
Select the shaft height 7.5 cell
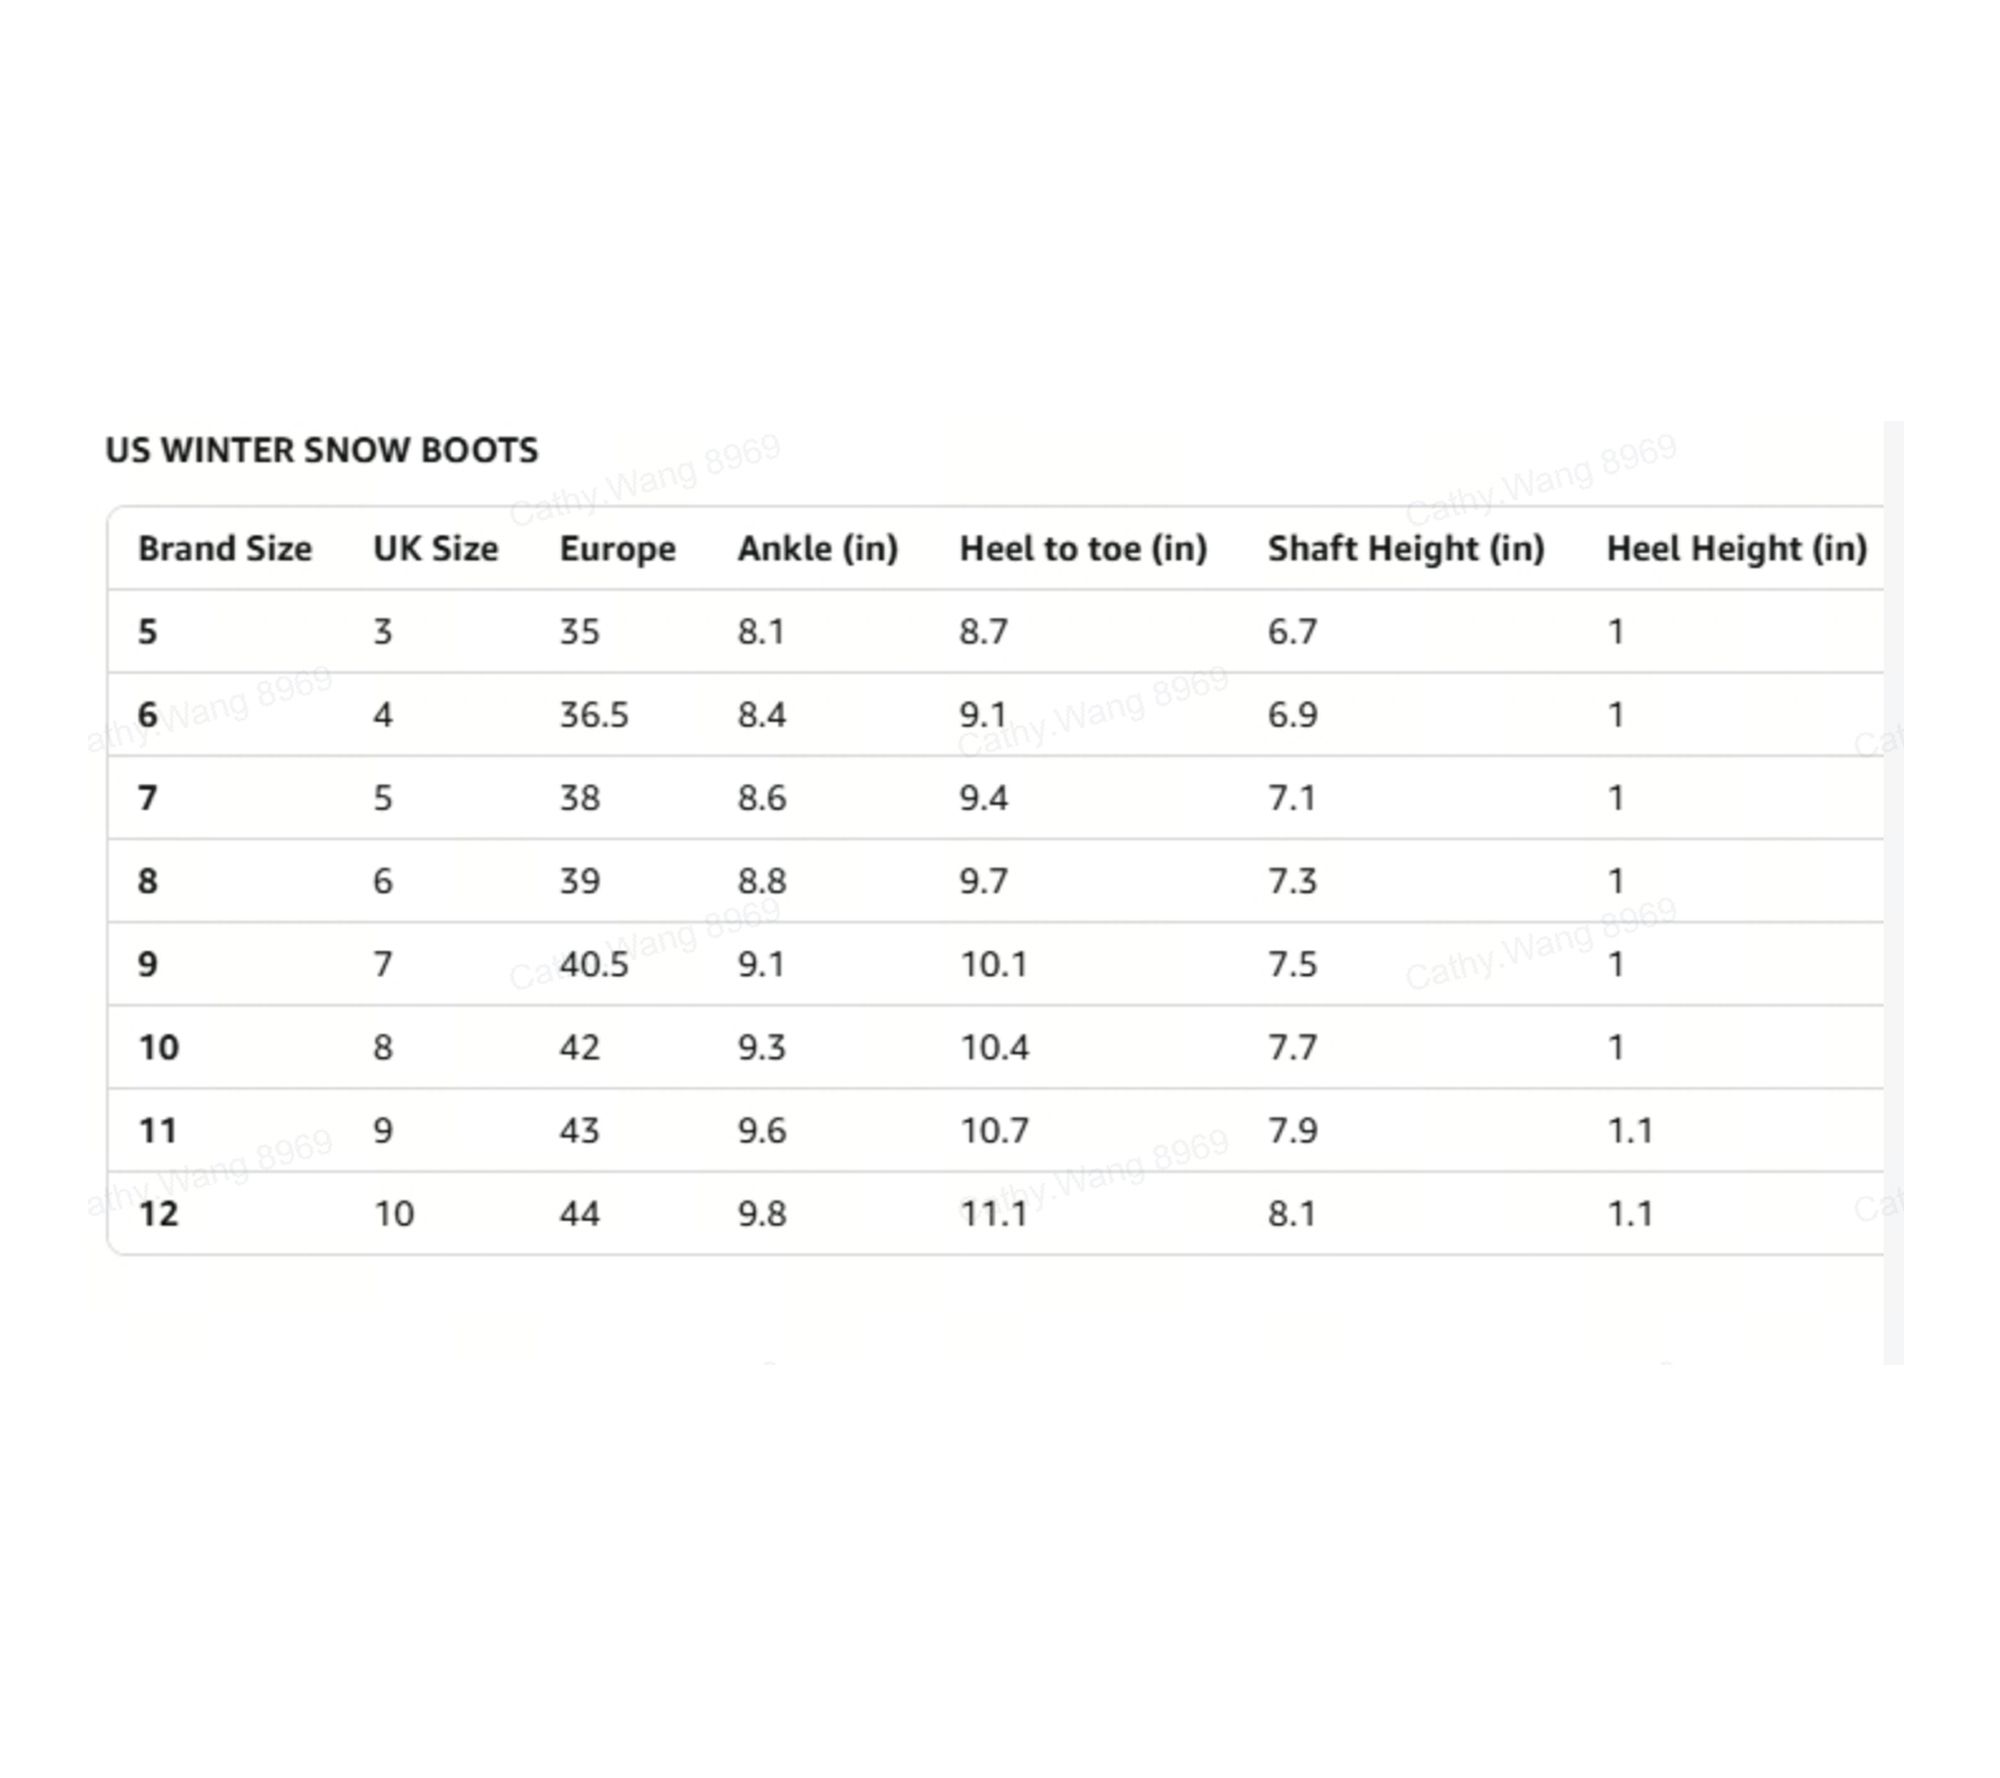click(1292, 965)
